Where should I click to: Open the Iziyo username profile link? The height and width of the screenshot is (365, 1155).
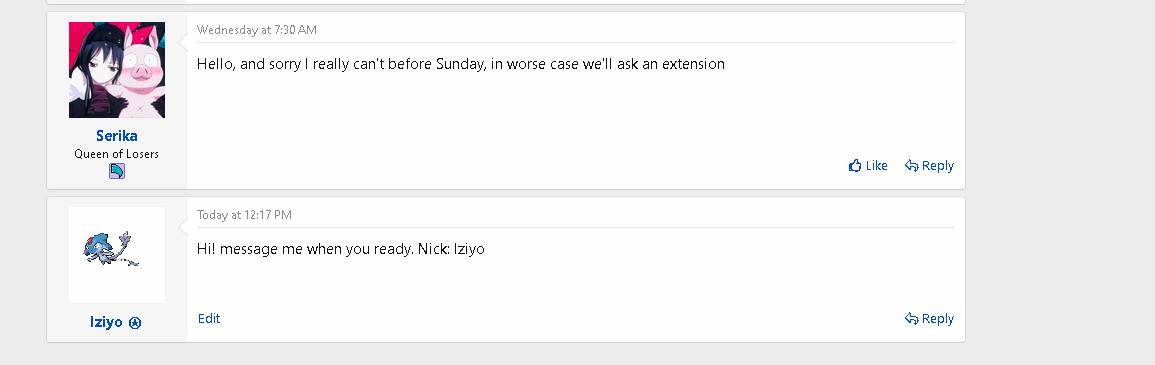click(106, 322)
